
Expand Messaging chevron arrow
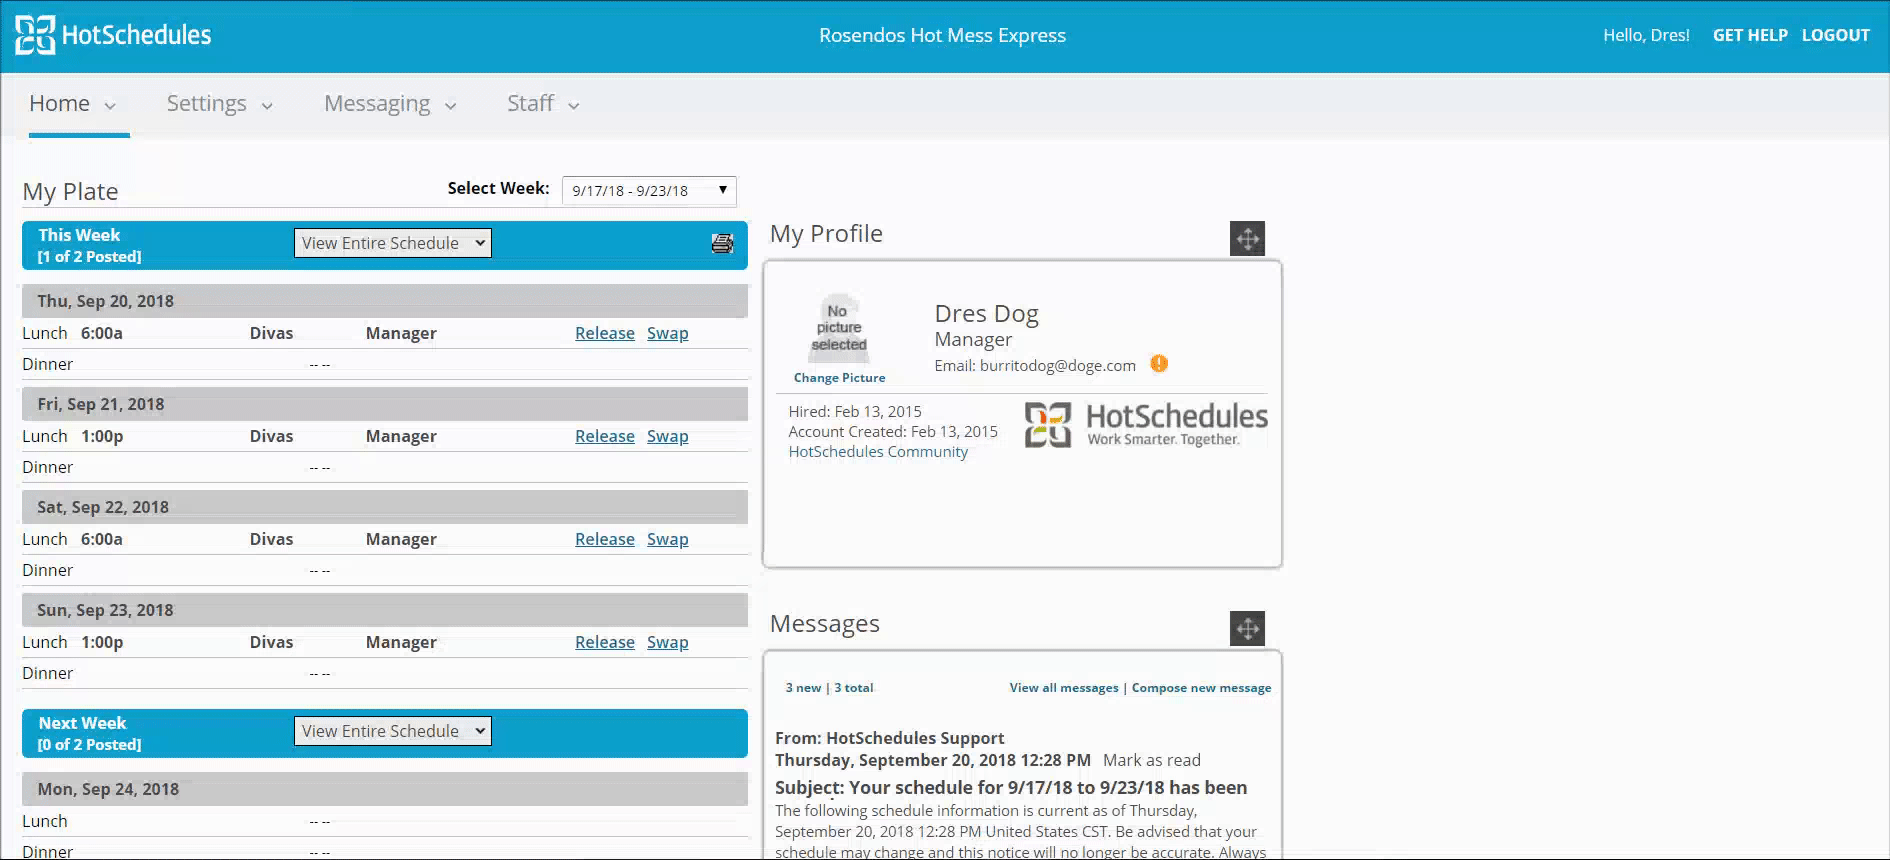coord(450,106)
